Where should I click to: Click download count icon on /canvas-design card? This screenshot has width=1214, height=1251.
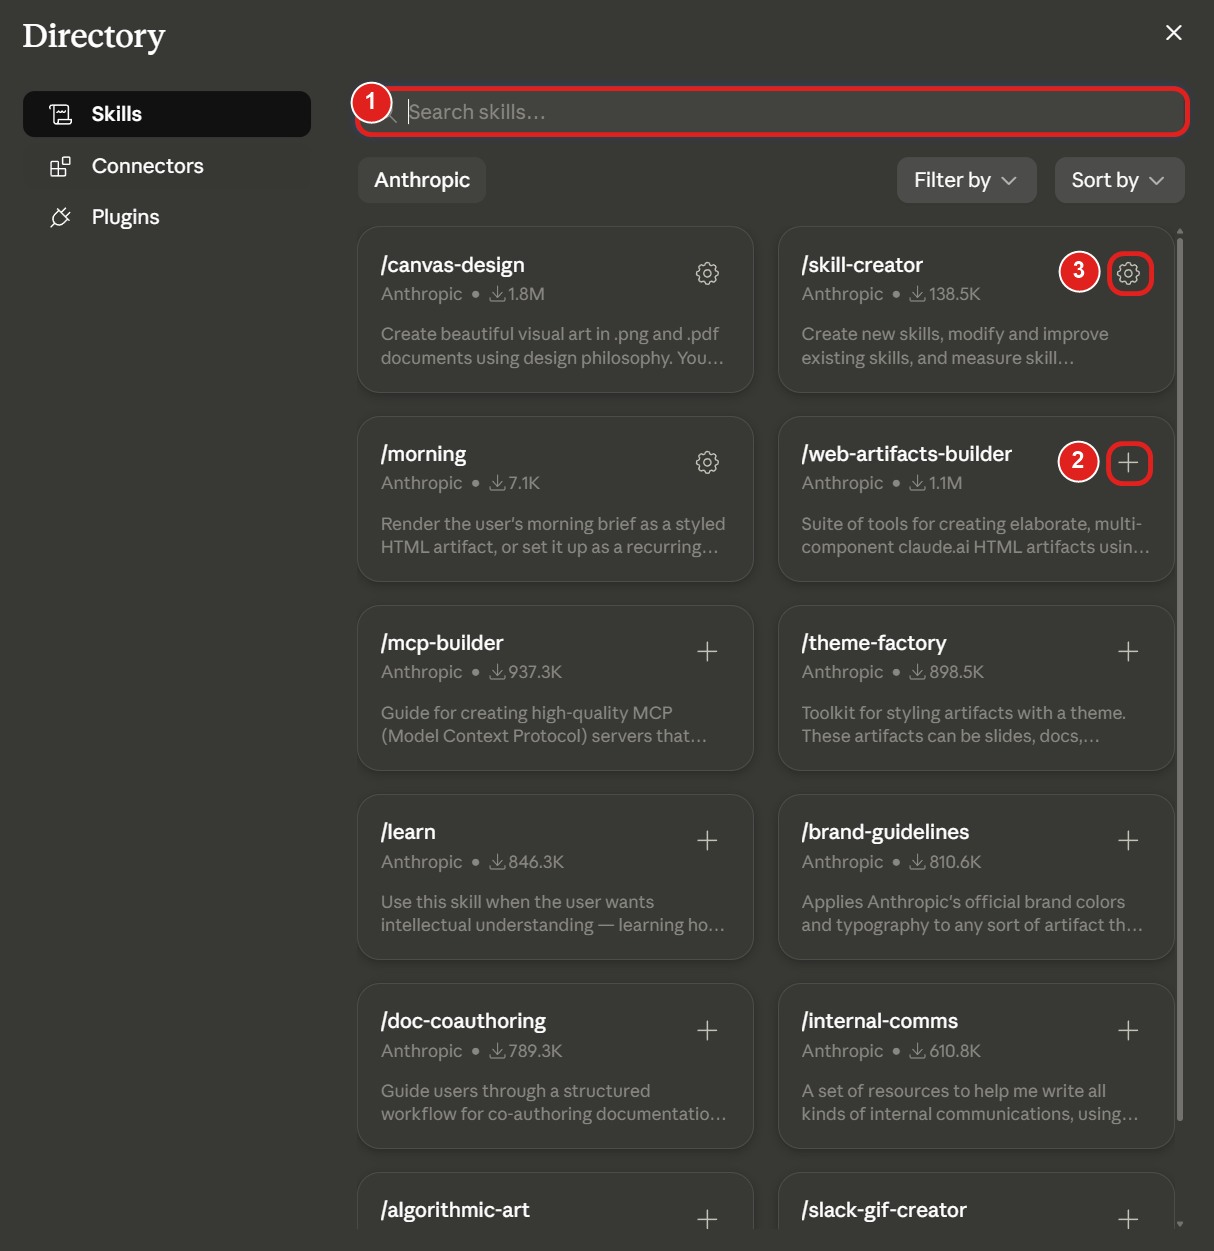pos(497,294)
